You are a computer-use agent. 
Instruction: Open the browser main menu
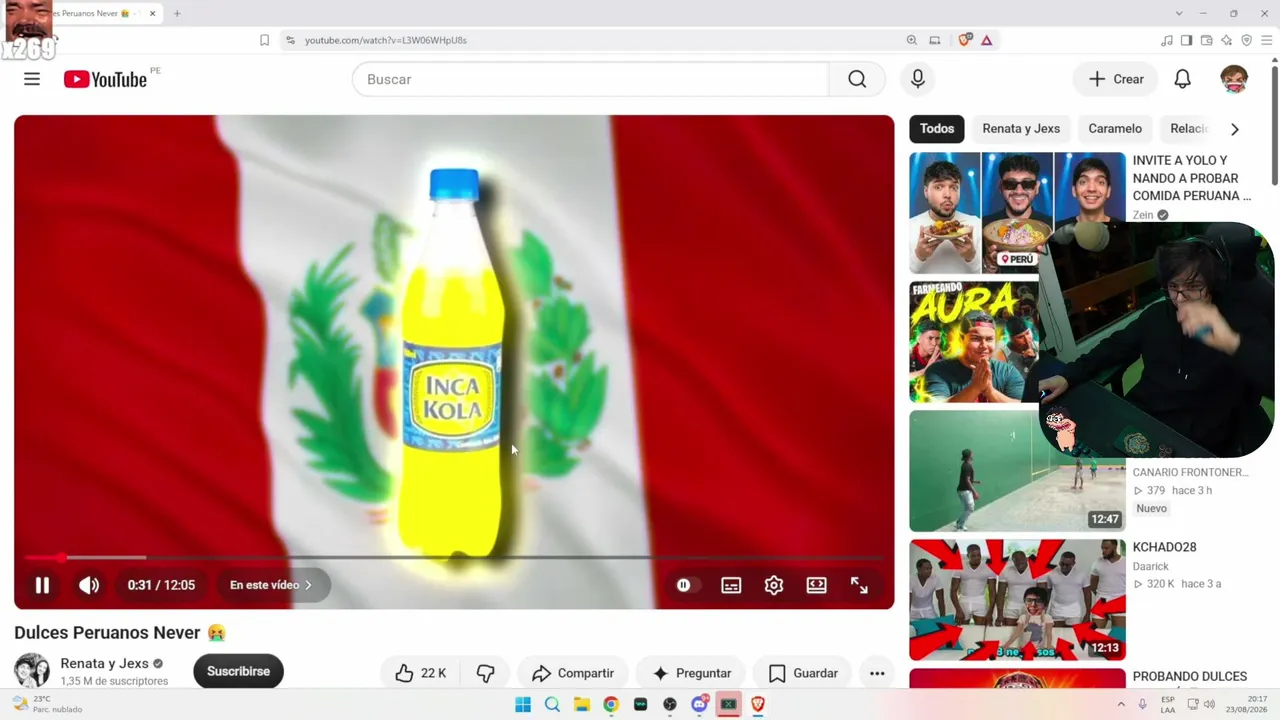[x=1266, y=40]
